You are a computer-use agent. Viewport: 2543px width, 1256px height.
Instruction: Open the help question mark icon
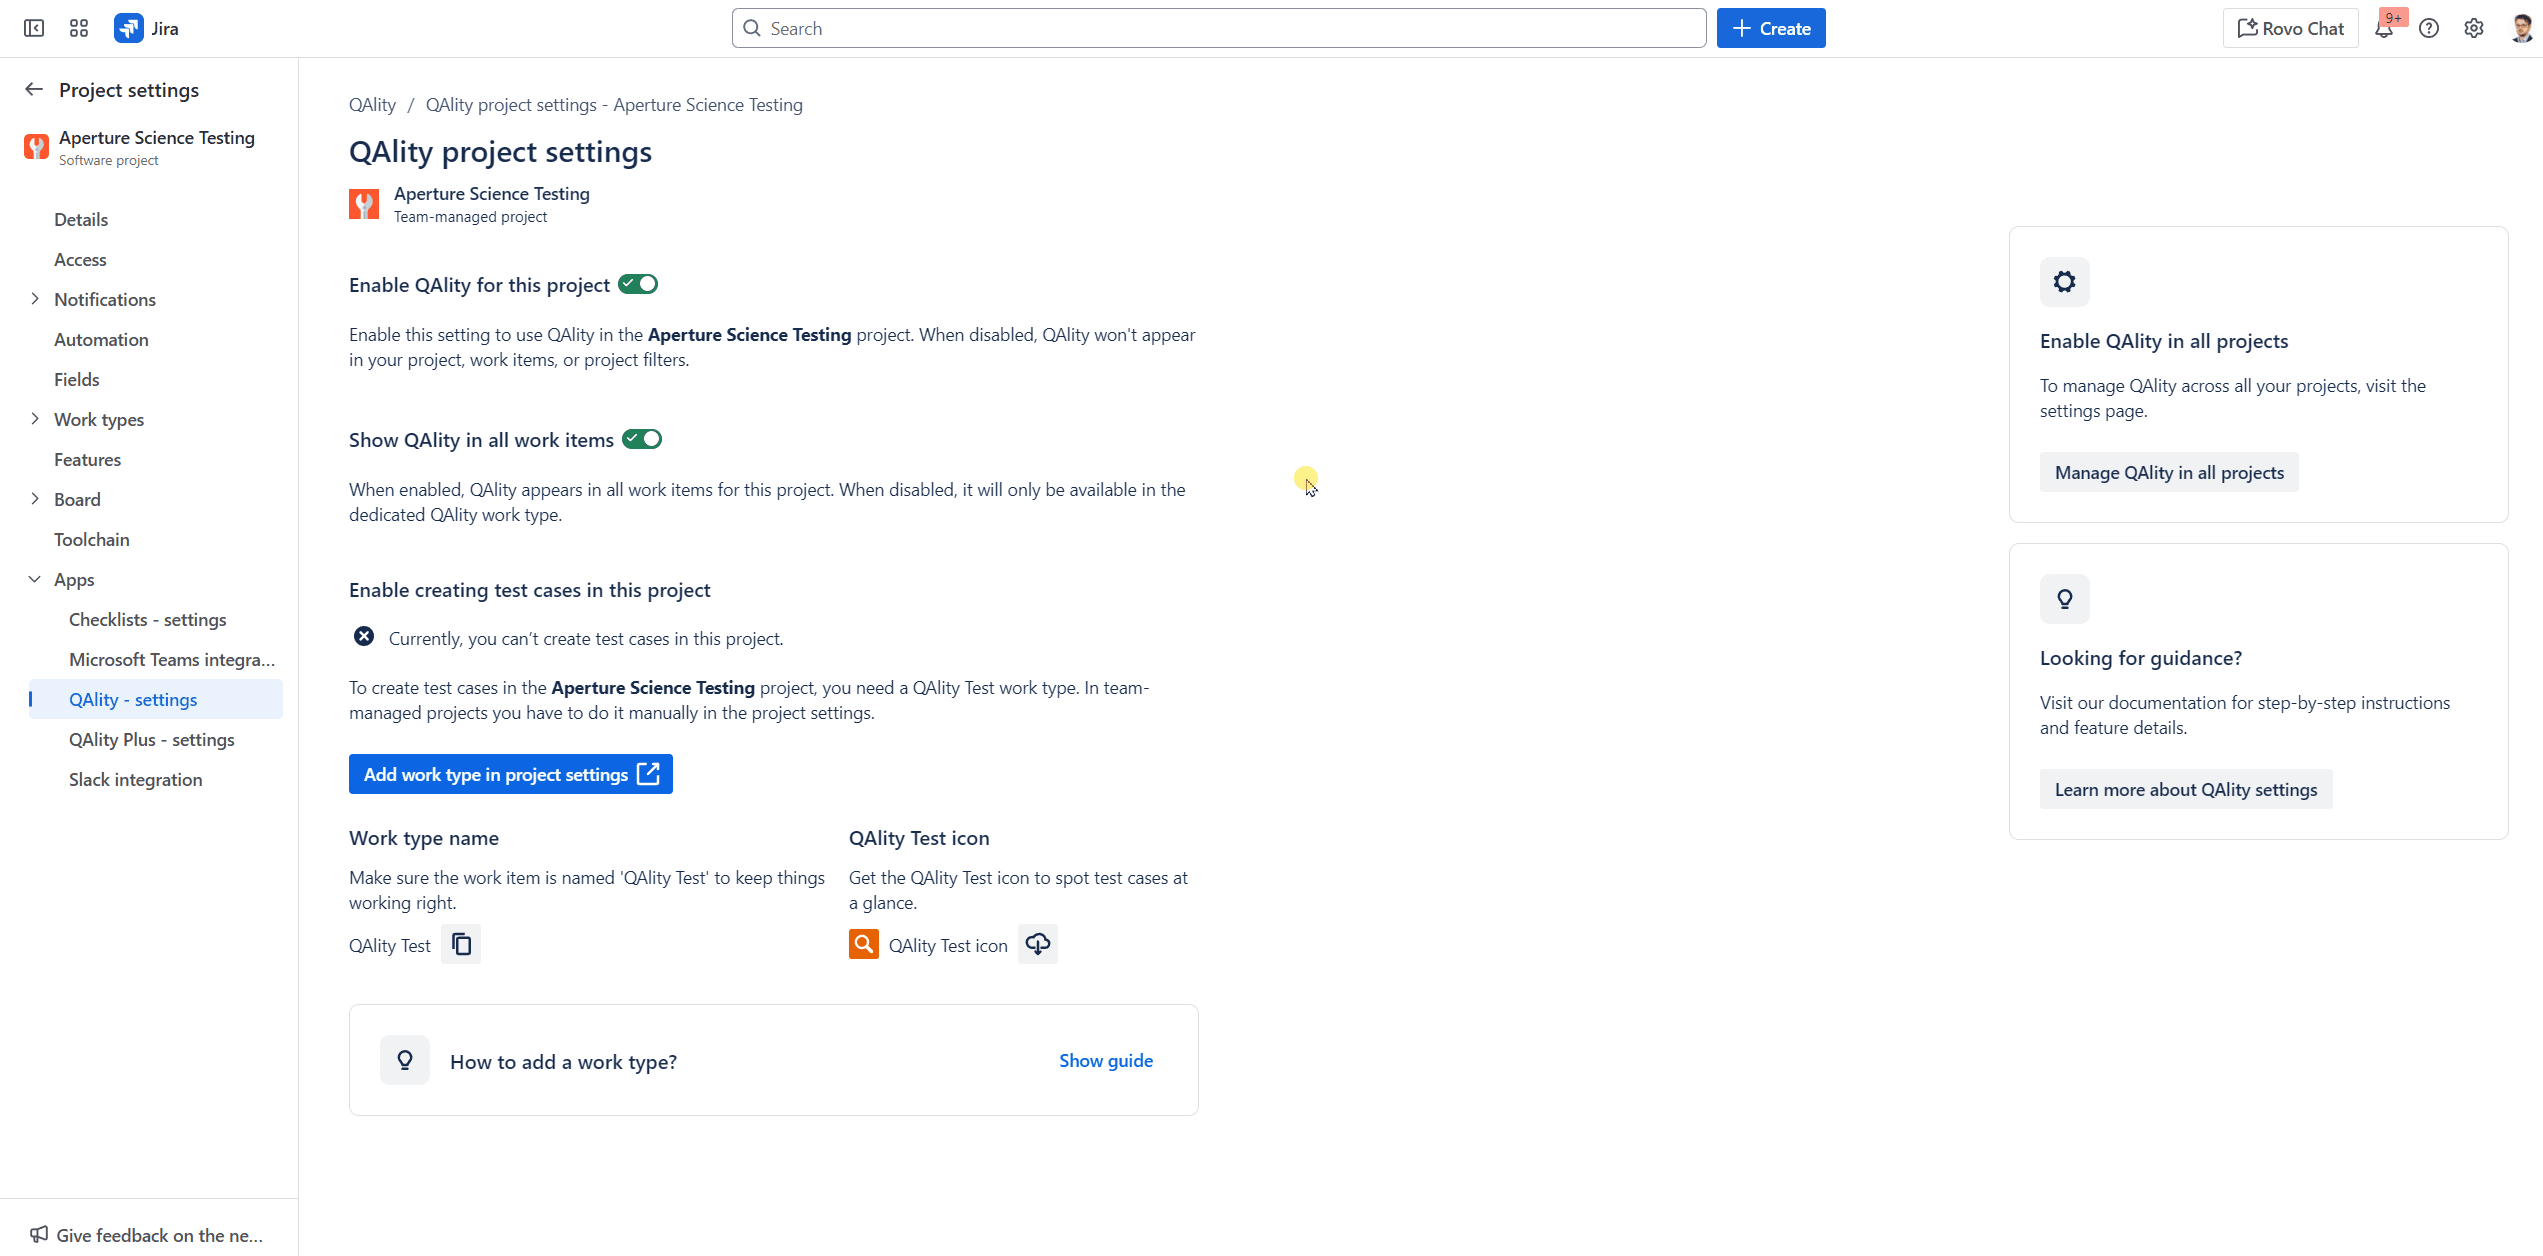(x=2429, y=28)
